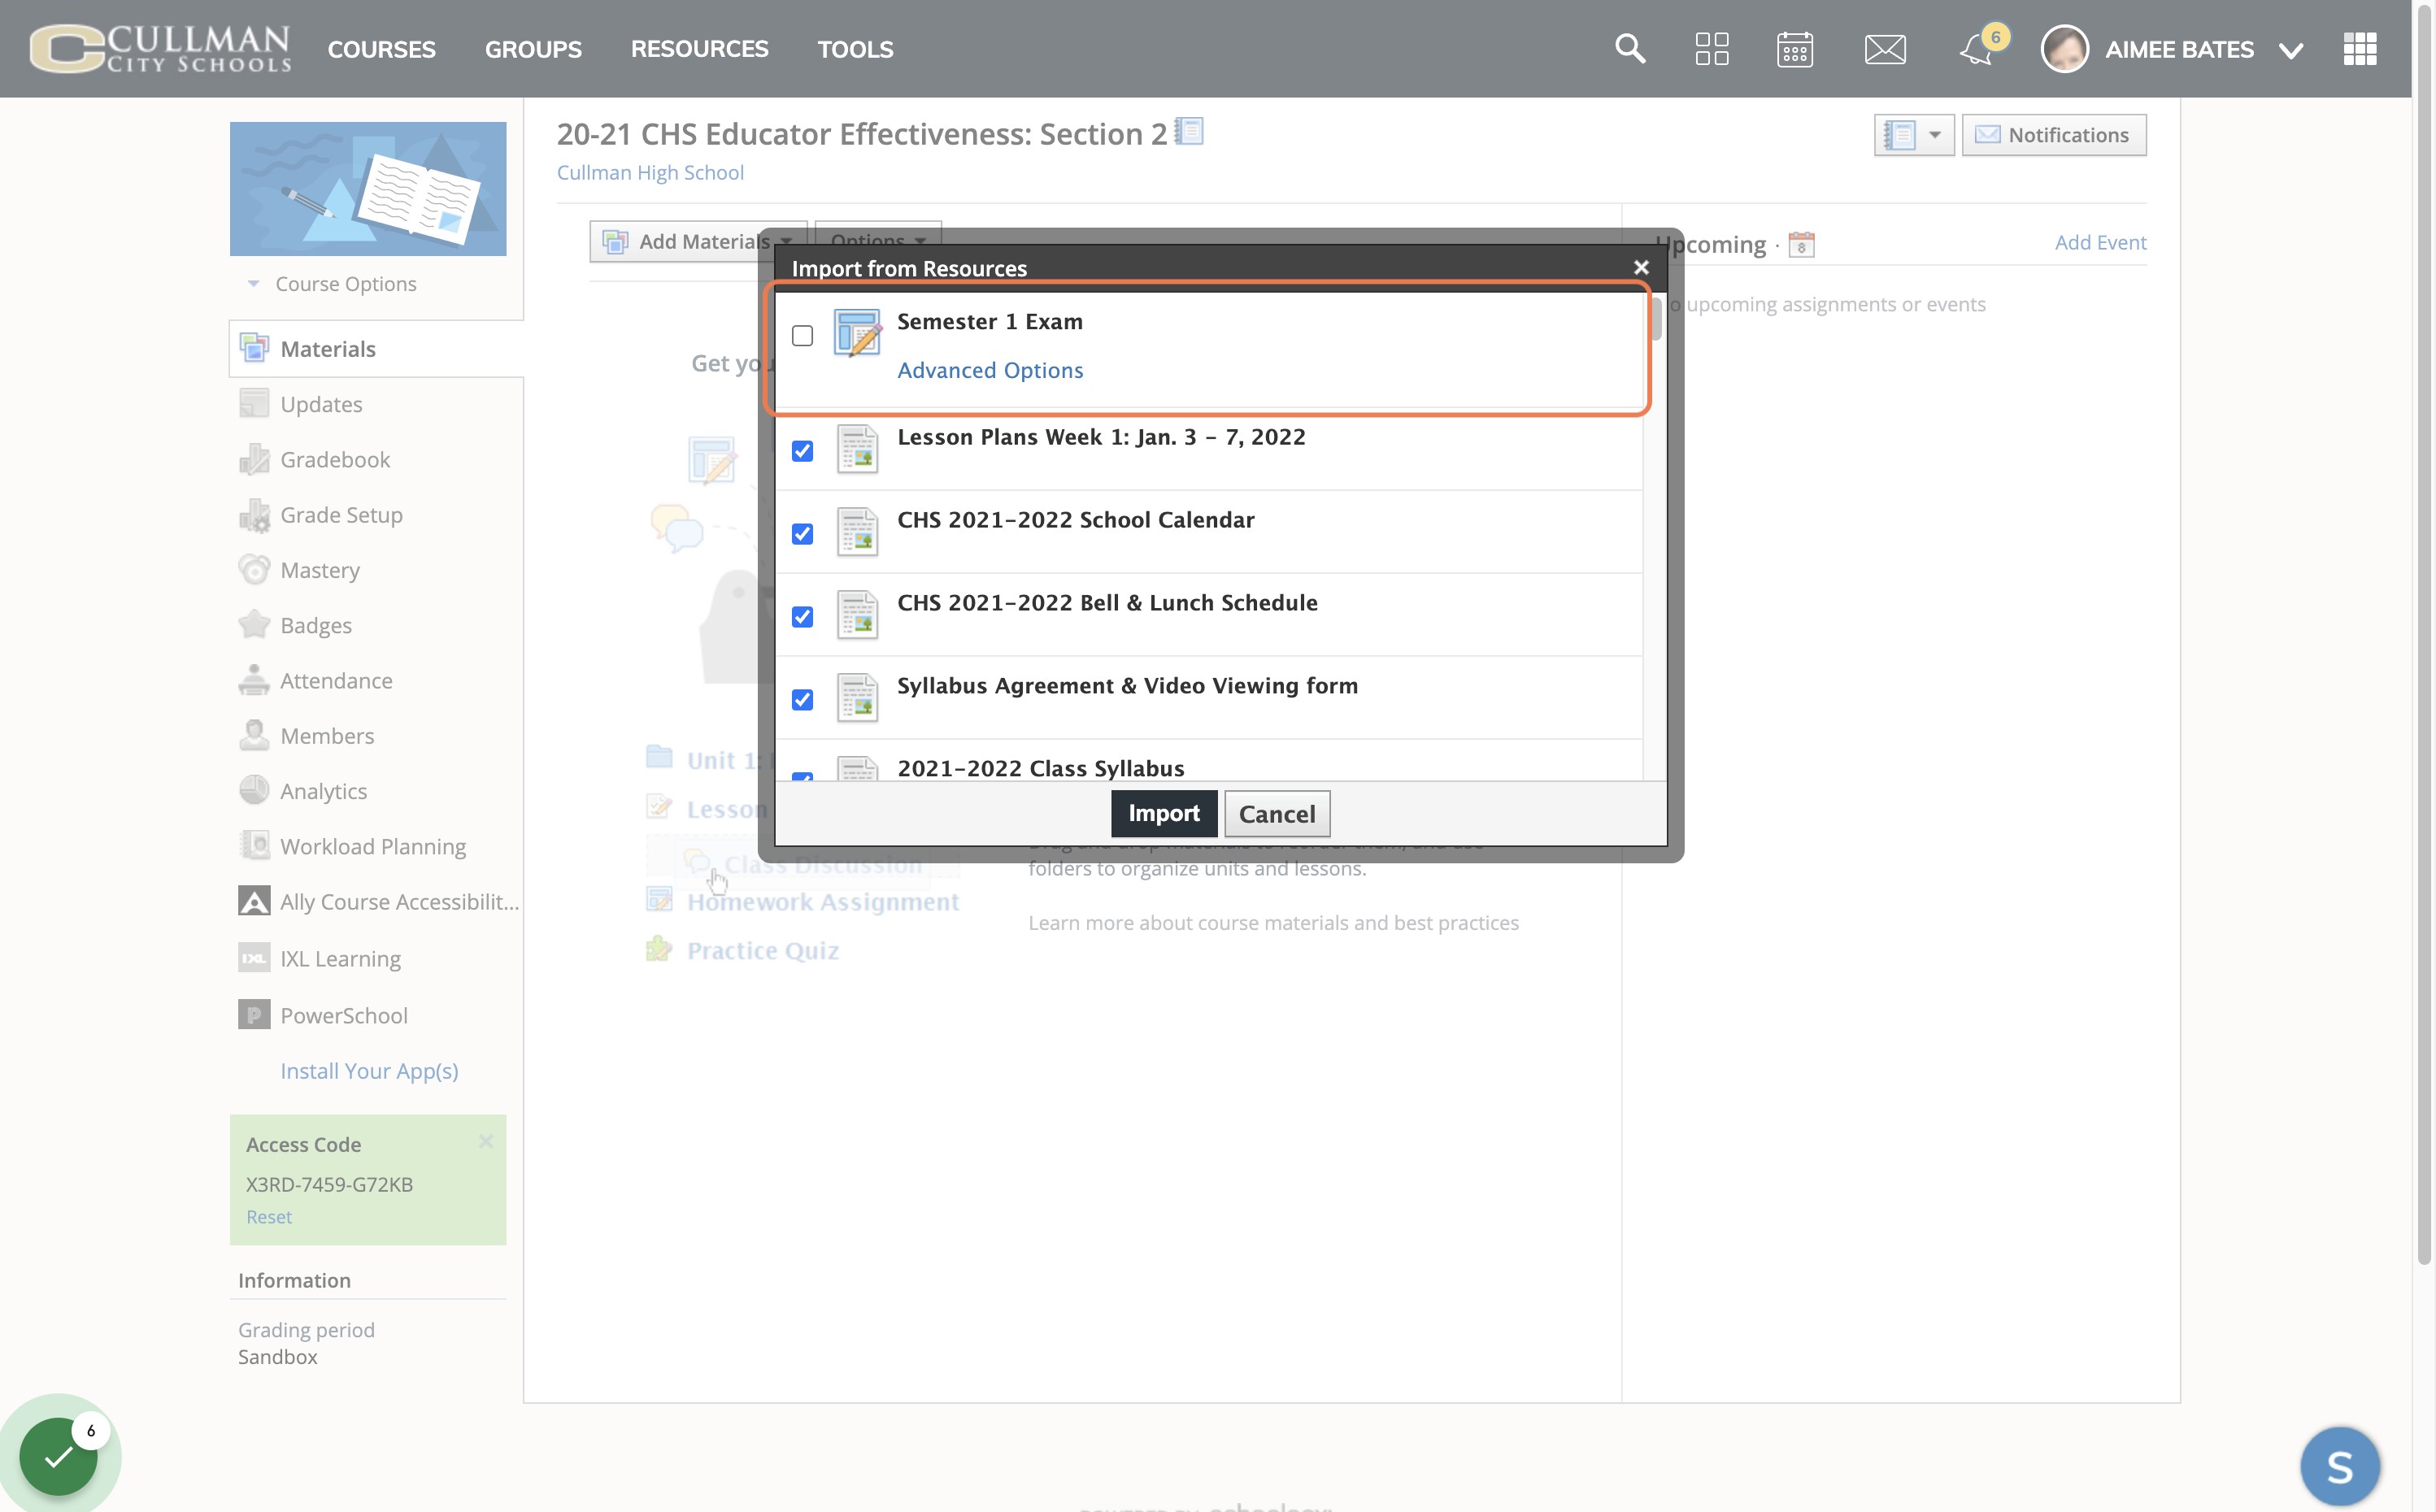Open Advanced Options link

(x=990, y=370)
